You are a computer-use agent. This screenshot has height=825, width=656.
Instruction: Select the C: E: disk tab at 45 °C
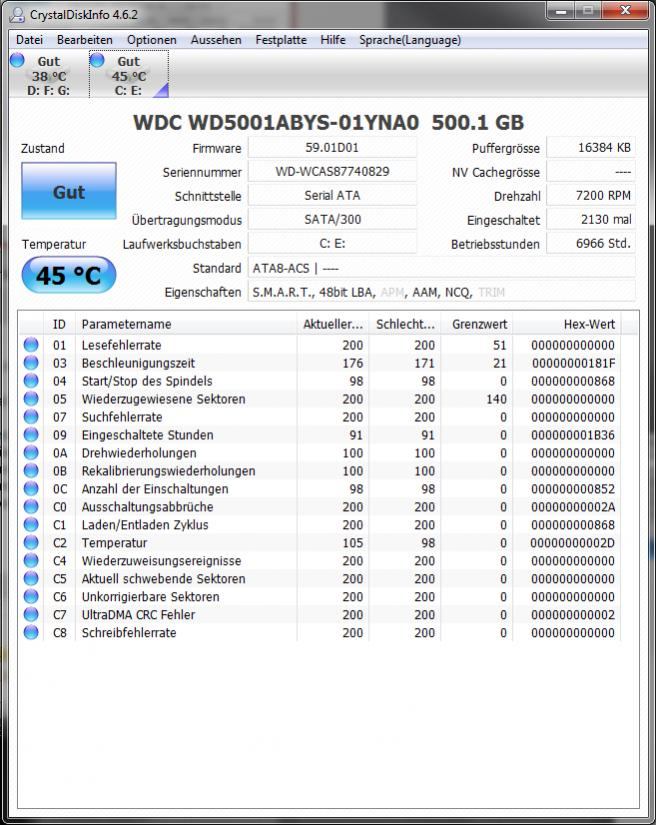[129, 75]
